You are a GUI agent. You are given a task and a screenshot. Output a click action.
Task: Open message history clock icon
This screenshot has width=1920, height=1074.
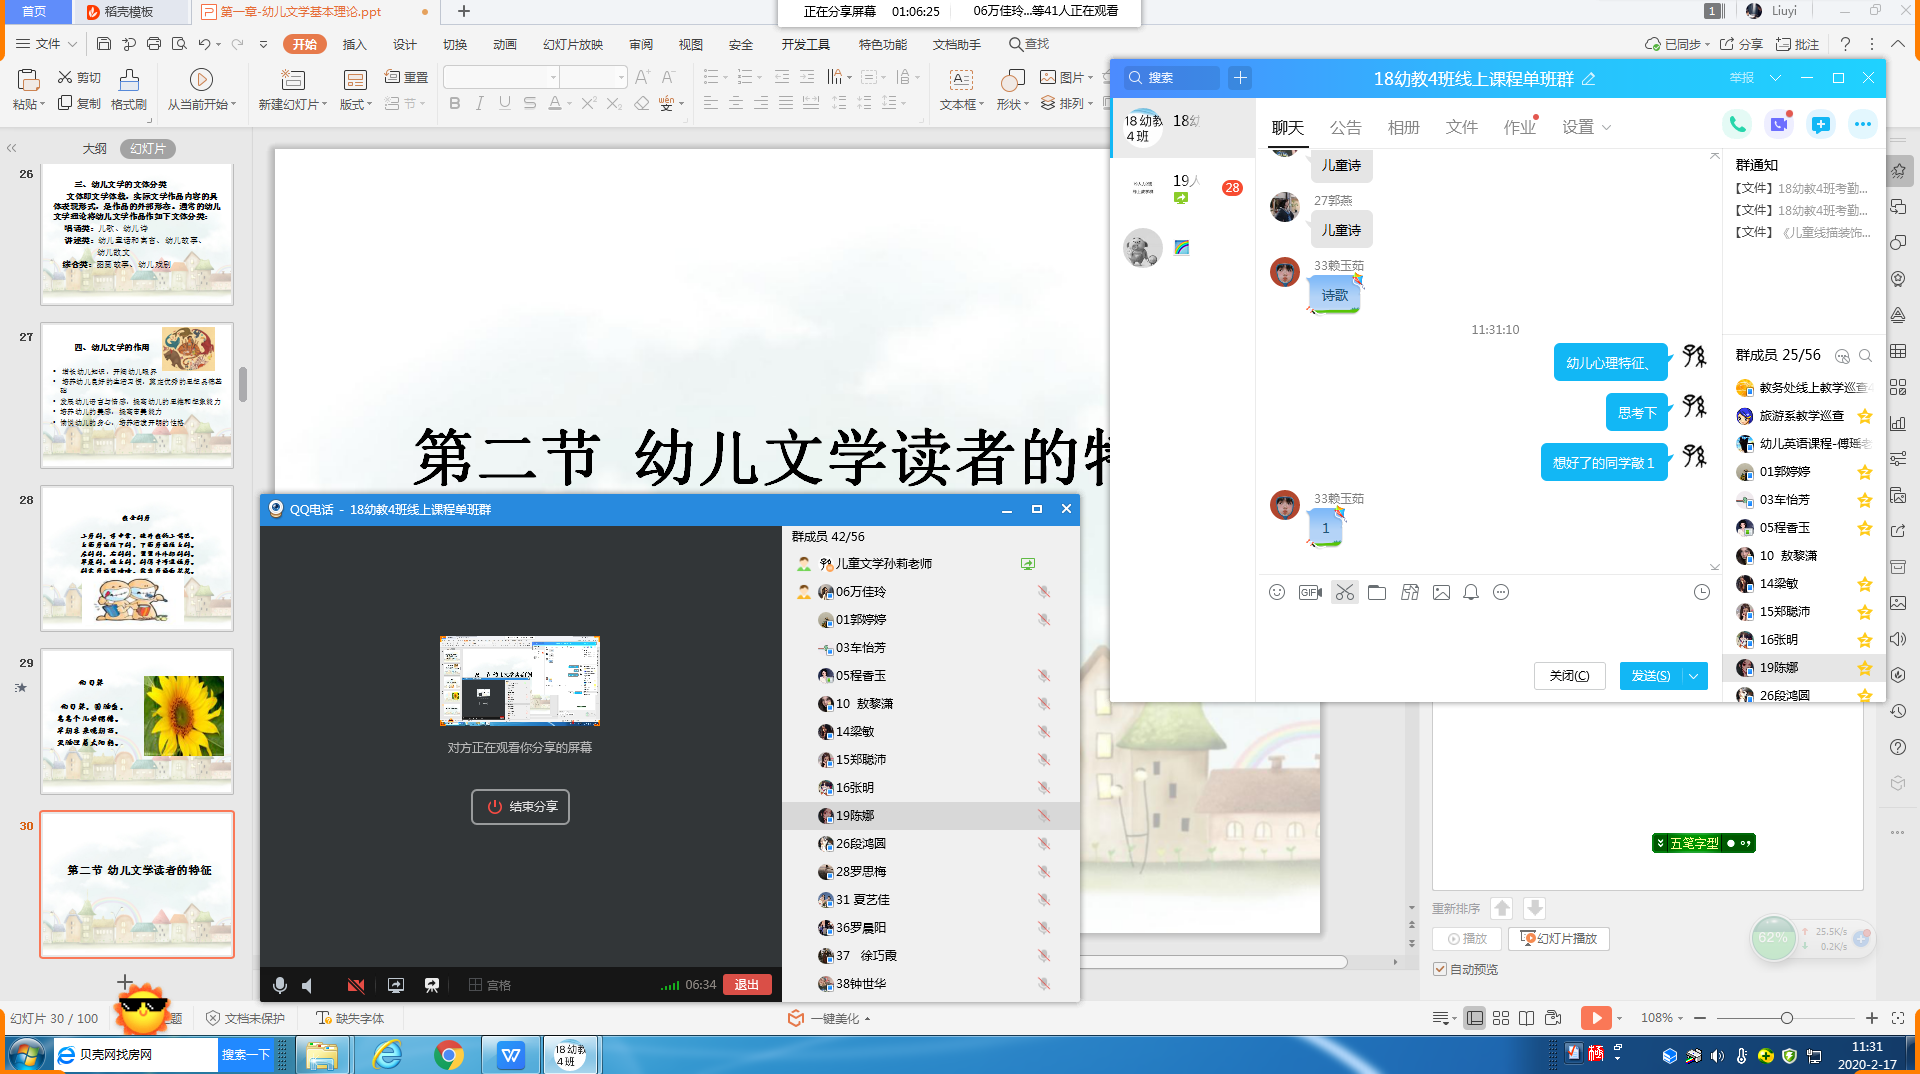pyautogui.click(x=1701, y=593)
